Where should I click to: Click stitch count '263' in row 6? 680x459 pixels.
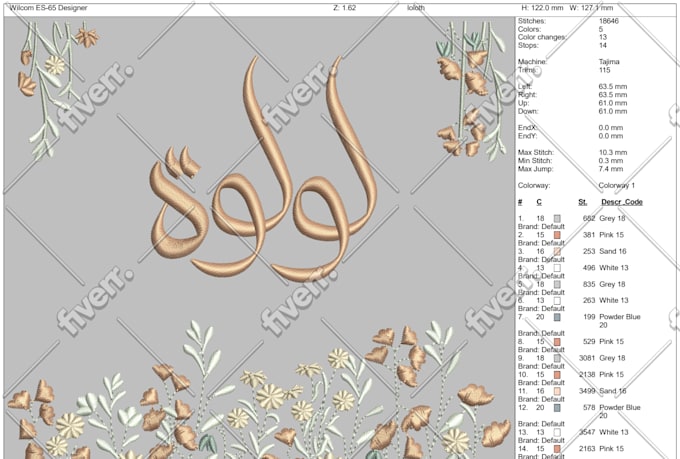pyautogui.click(x=589, y=300)
